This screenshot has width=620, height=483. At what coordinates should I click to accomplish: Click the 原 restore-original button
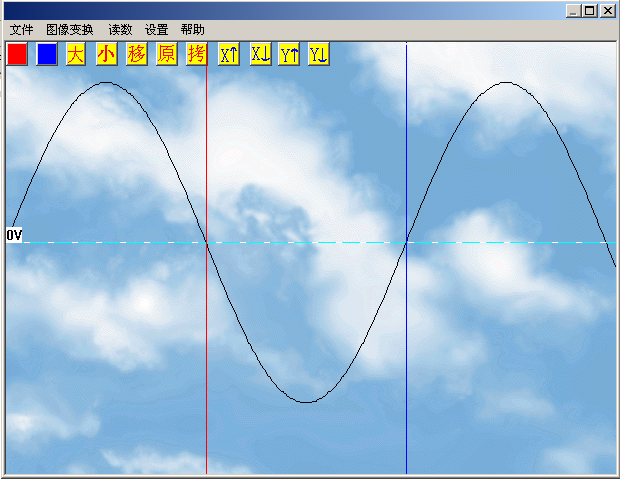[x=166, y=54]
